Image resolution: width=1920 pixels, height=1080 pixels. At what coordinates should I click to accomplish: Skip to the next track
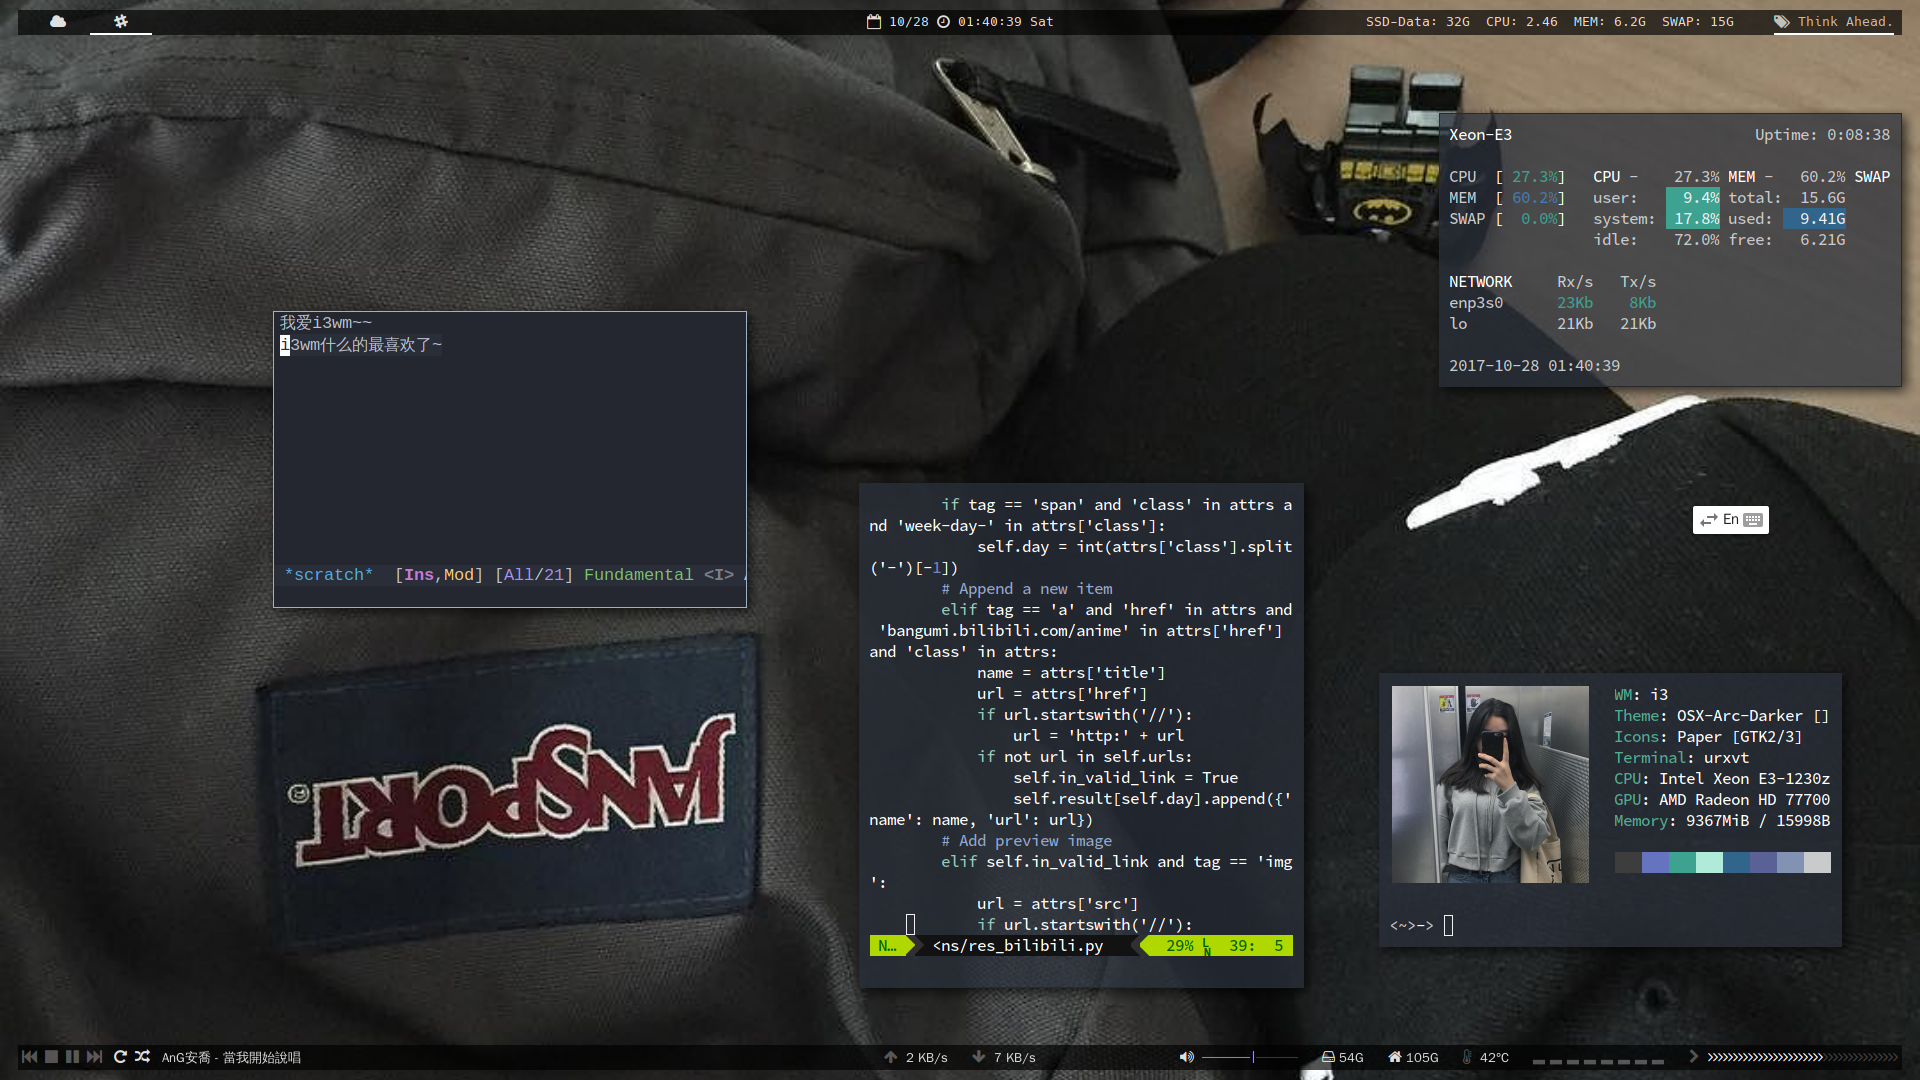pyautogui.click(x=94, y=1057)
